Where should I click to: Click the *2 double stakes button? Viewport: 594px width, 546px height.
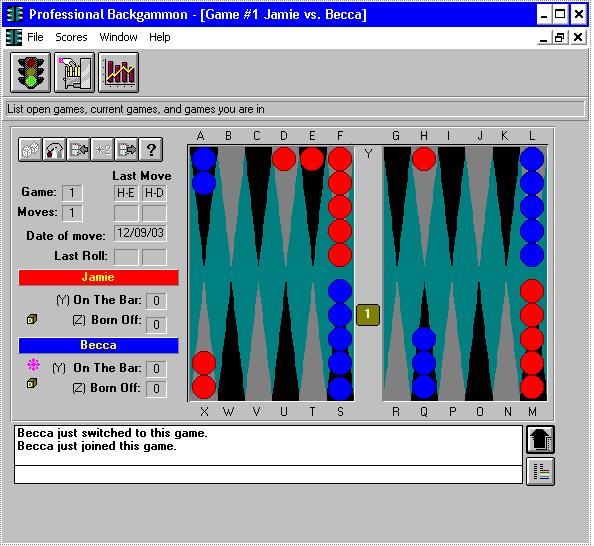point(103,150)
